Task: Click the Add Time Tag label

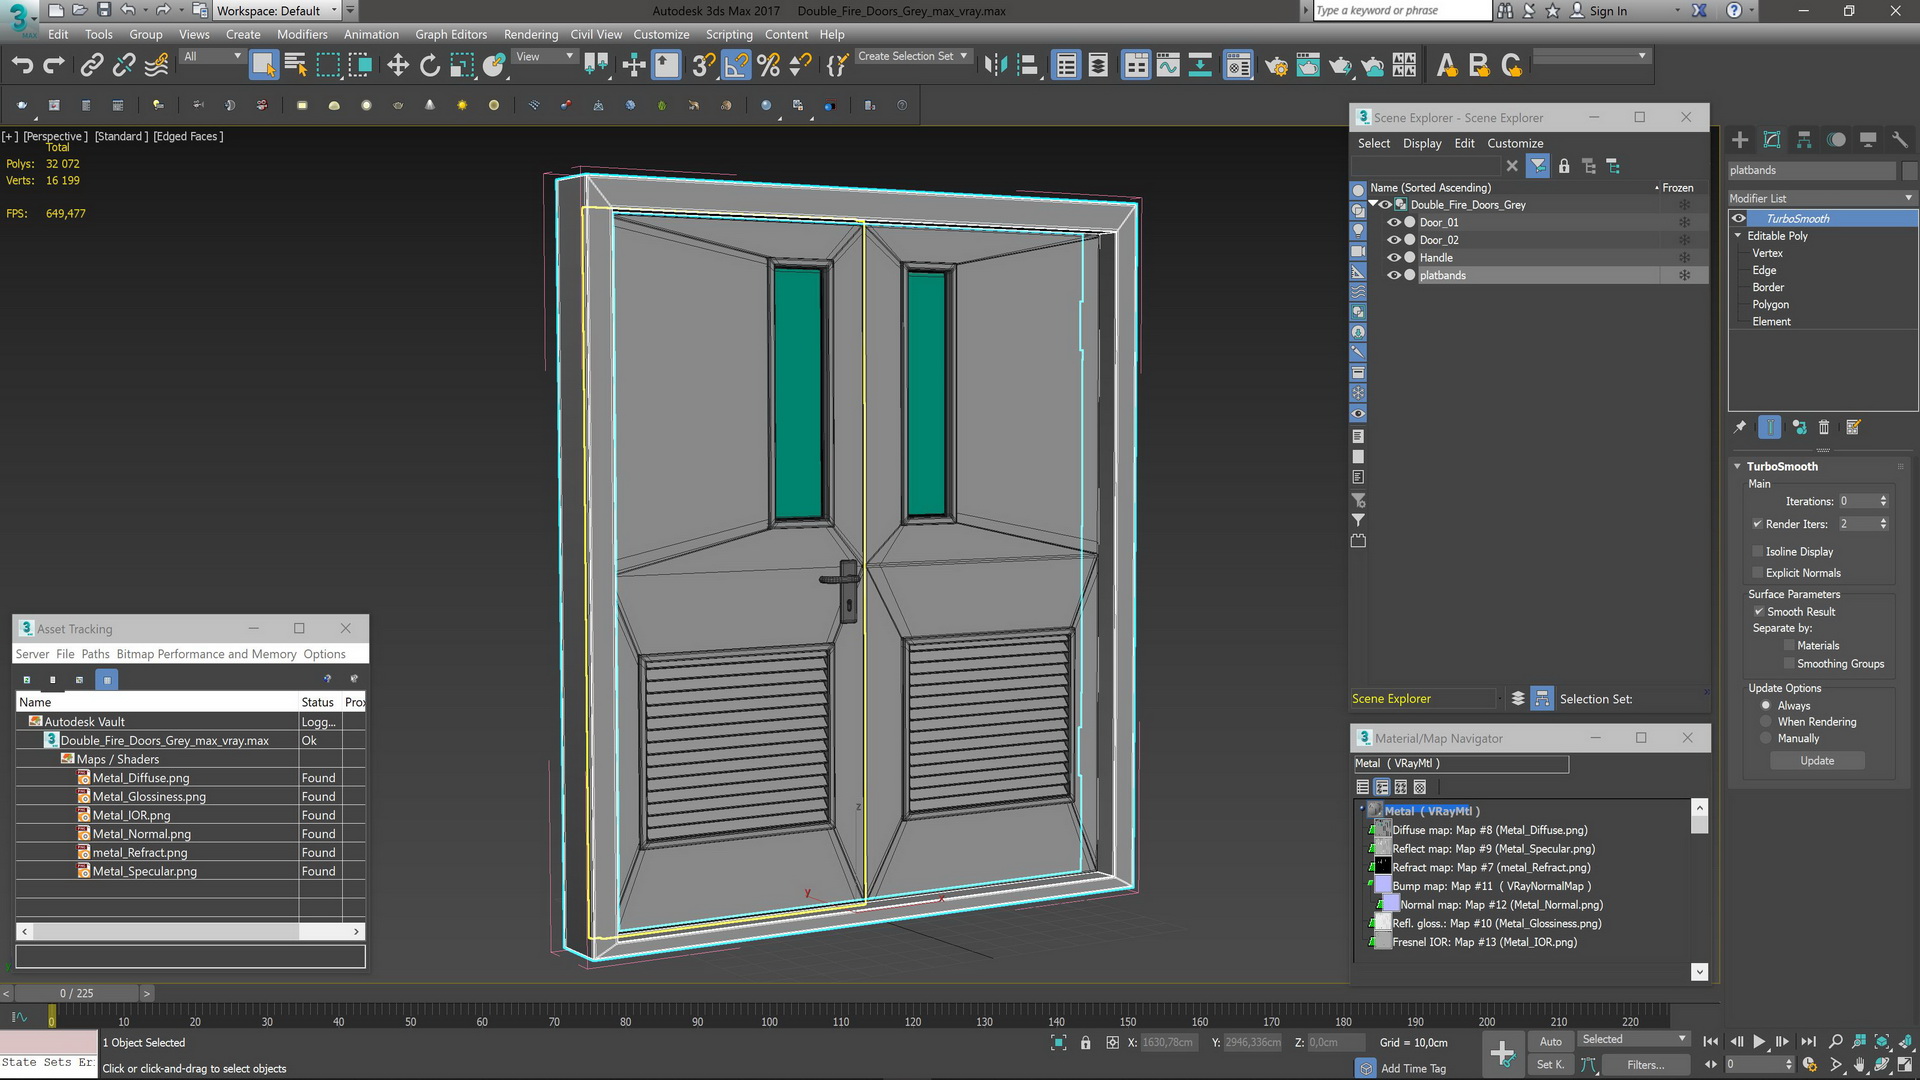Action: [1413, 1068]
